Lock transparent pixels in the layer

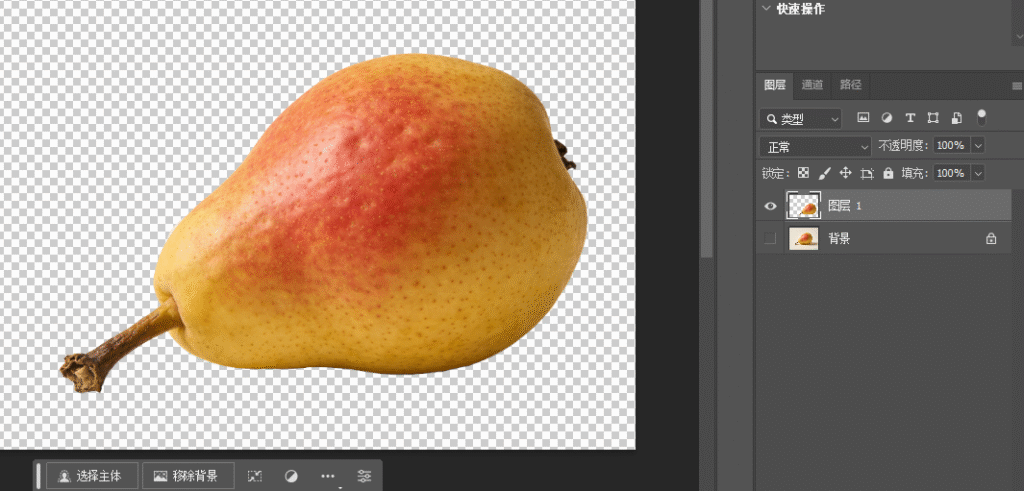click(803, 173)
